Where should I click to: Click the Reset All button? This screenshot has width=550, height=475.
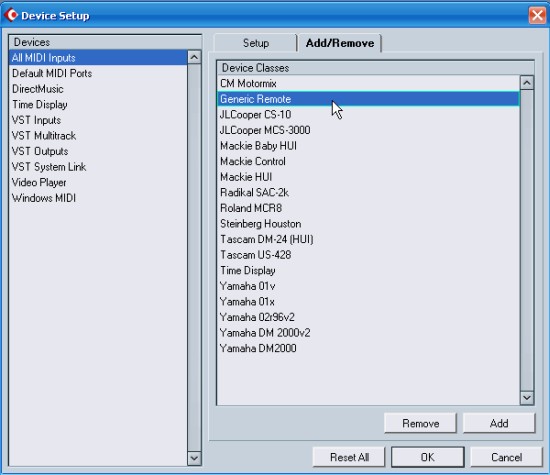pyautogui.click(x=349, y=457)
